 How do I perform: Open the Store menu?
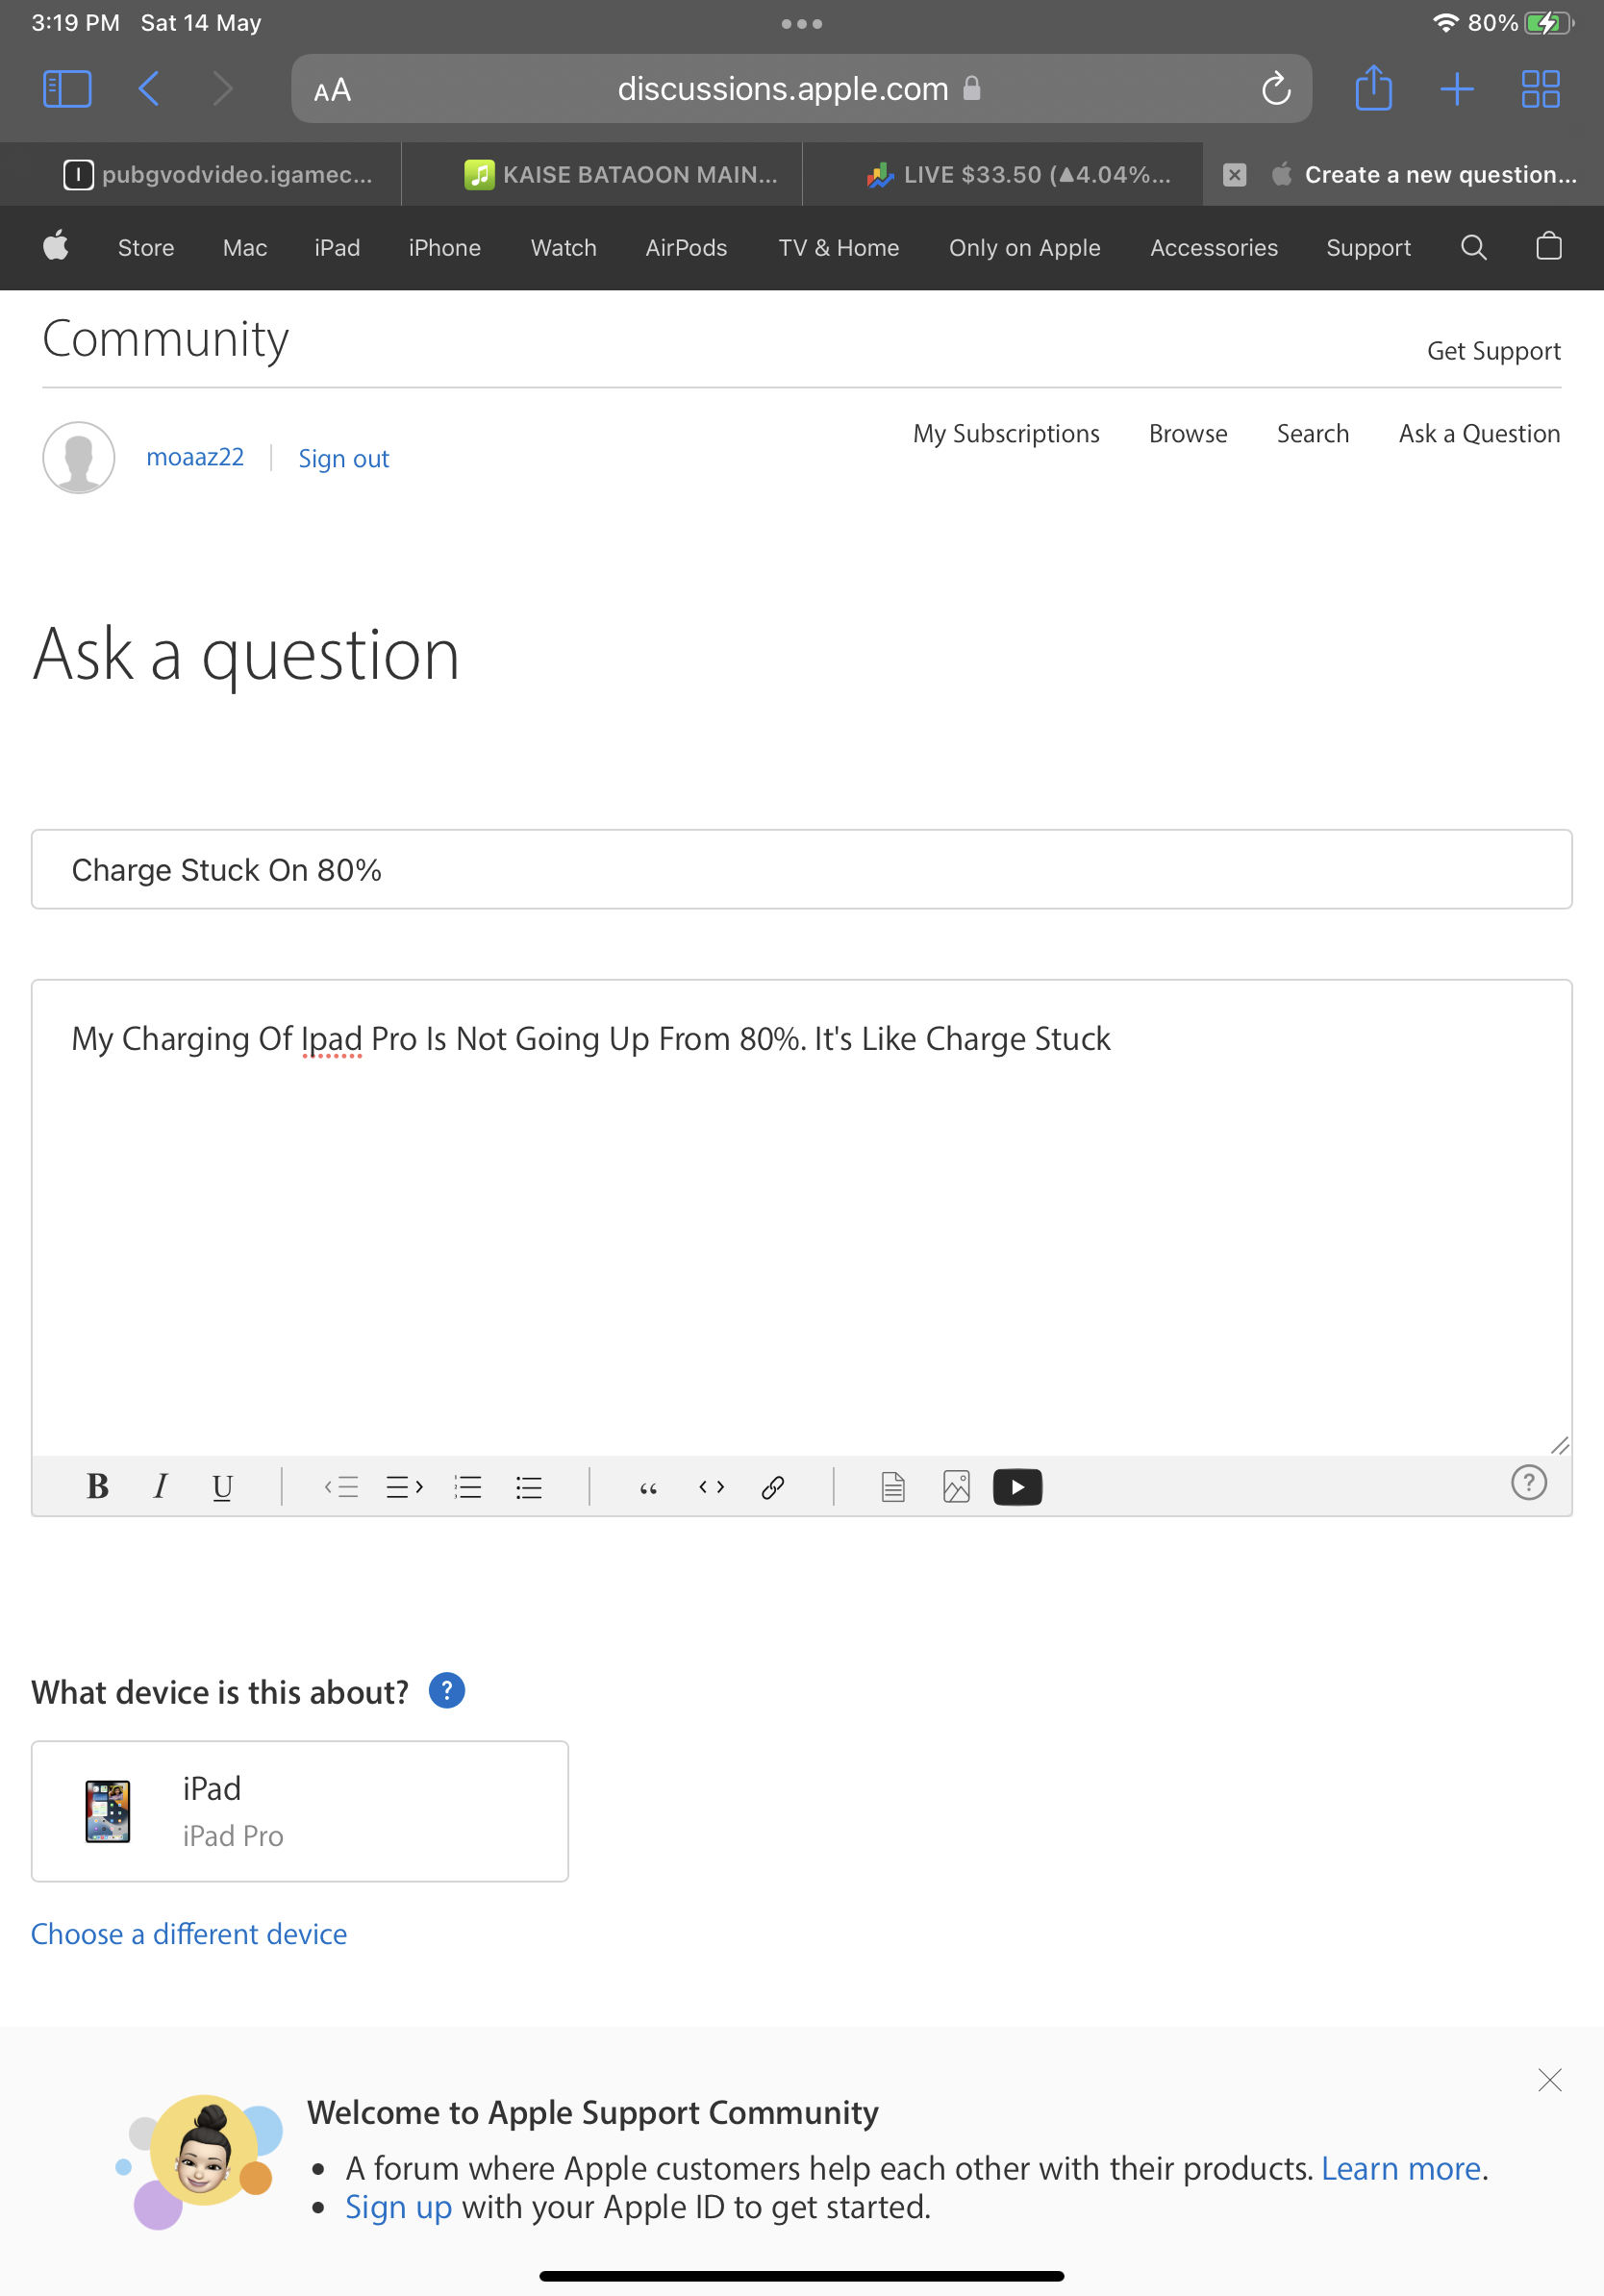tap(146, 248)
